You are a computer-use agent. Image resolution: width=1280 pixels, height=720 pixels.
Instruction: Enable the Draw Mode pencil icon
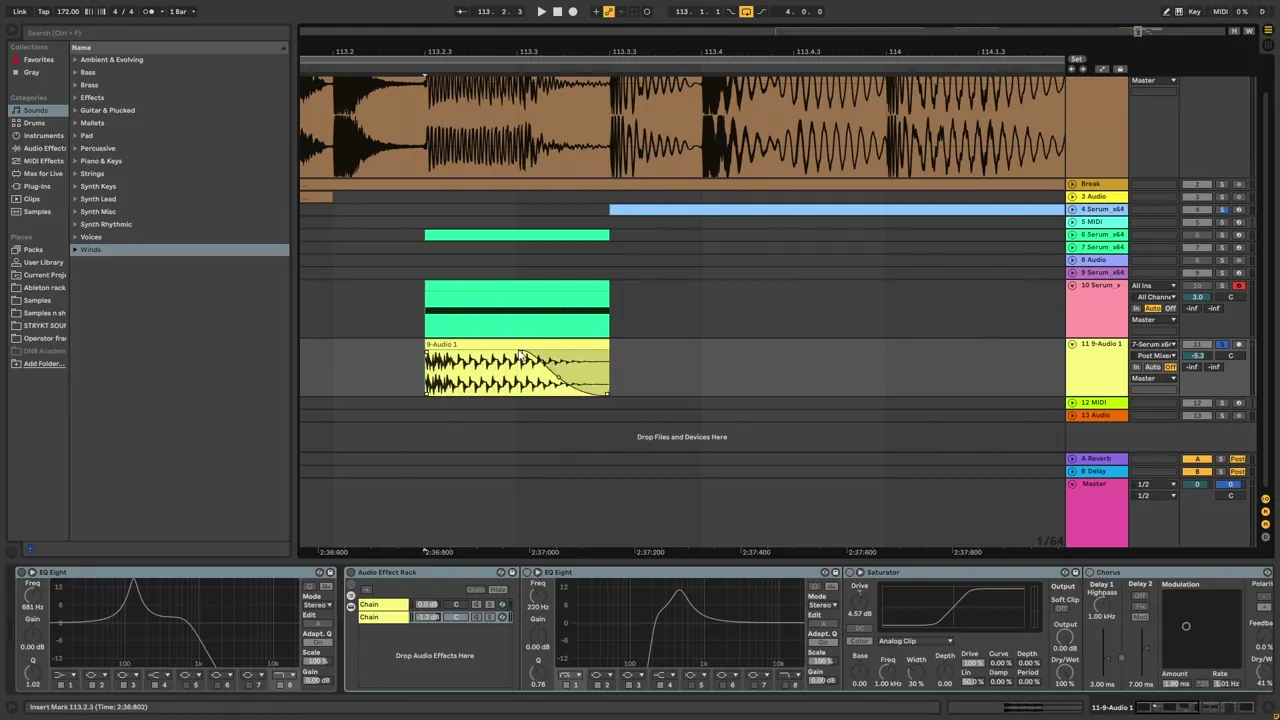pos(1166,12)
